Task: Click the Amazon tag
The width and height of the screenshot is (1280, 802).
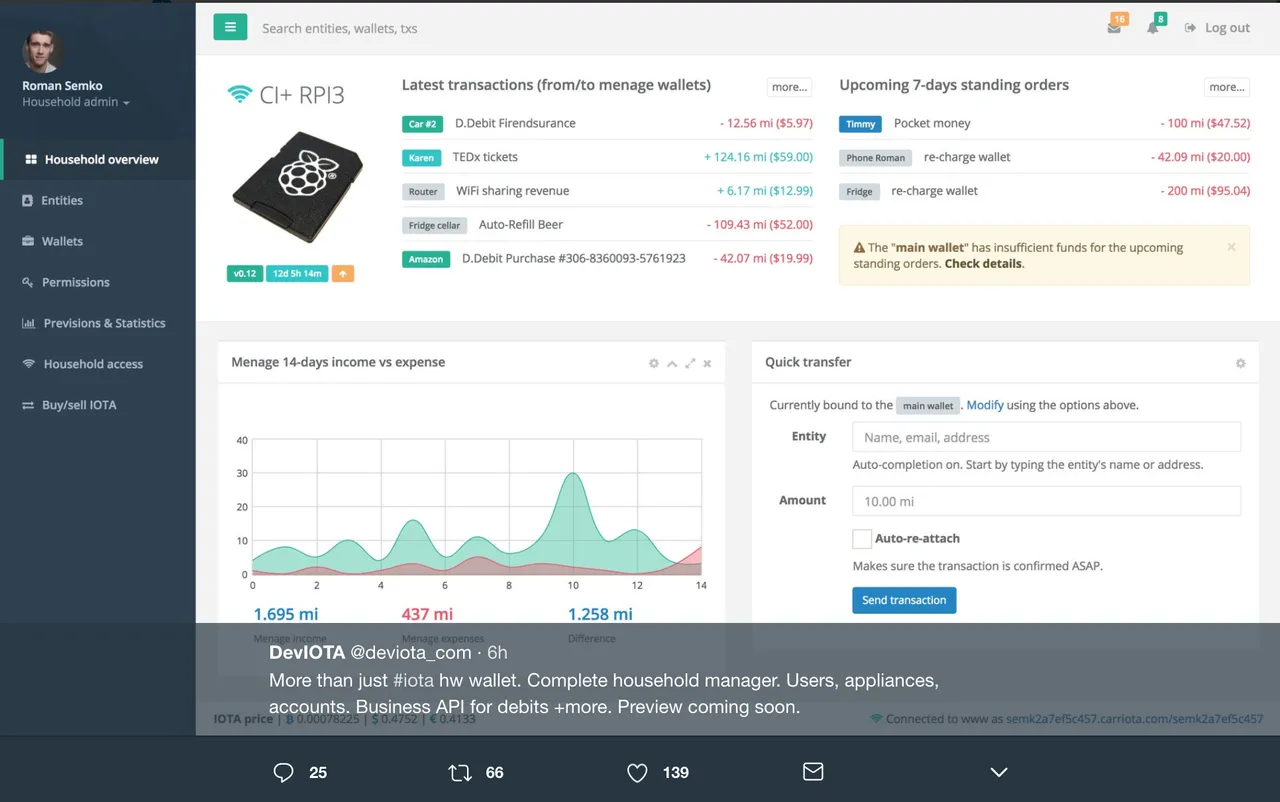Action: point(425,259)
